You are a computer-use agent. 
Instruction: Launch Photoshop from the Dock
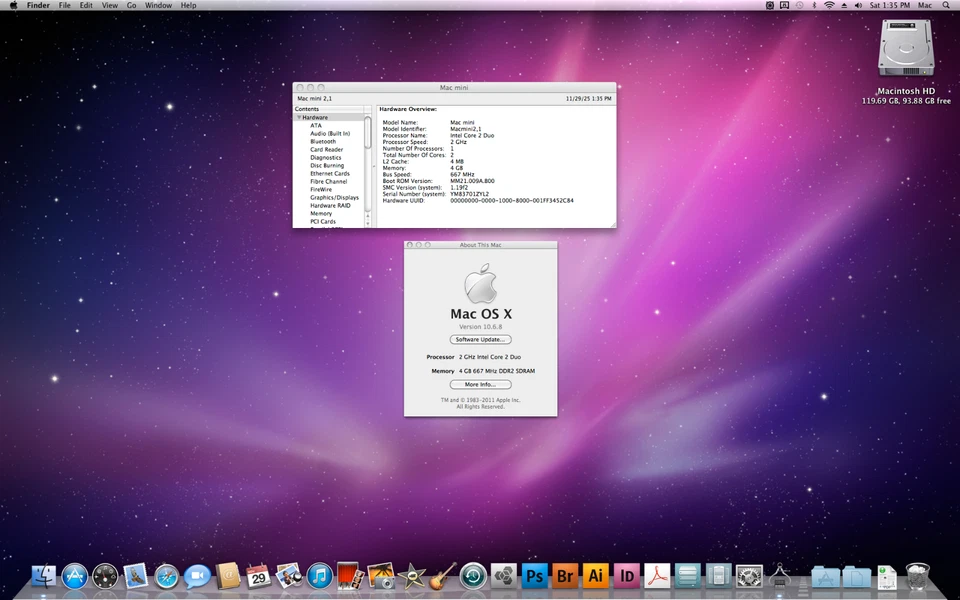(x=535, y=576)
